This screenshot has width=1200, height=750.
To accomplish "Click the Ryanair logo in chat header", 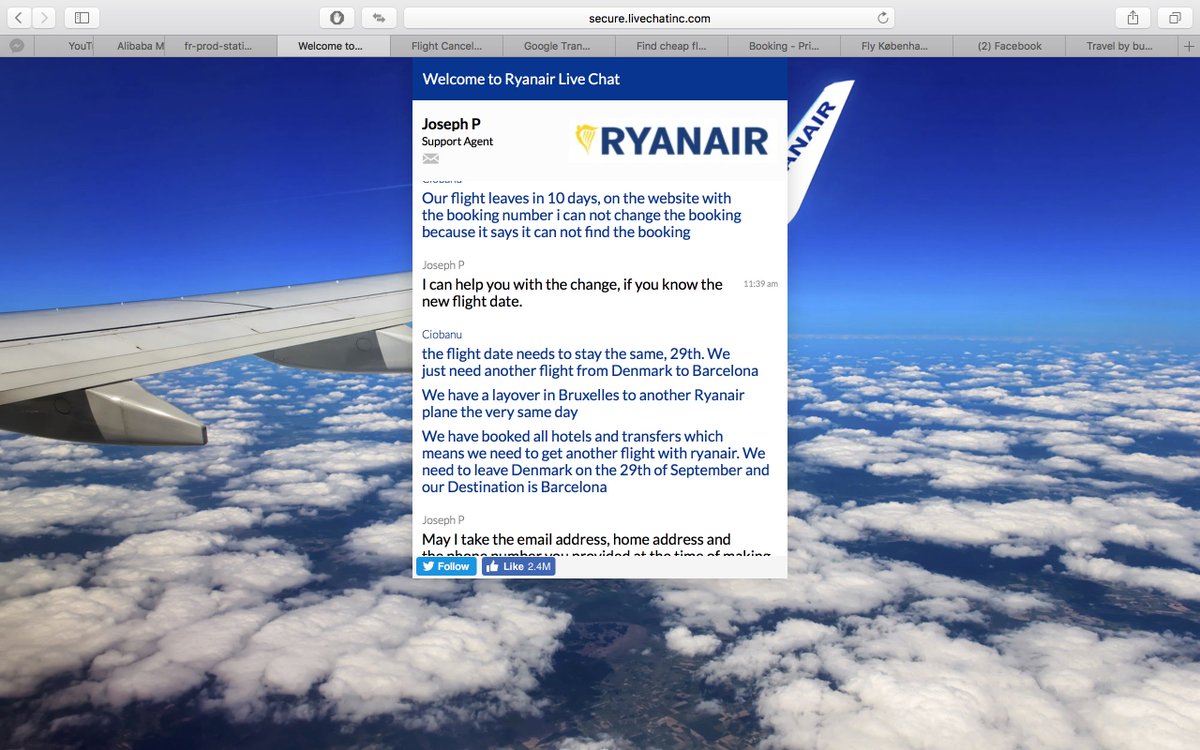I will [673, 141].
